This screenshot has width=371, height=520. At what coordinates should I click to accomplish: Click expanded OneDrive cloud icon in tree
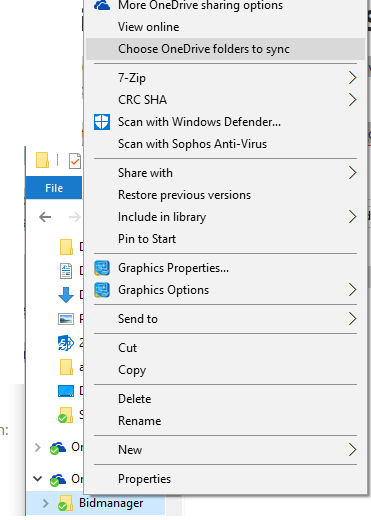point(58,480)
